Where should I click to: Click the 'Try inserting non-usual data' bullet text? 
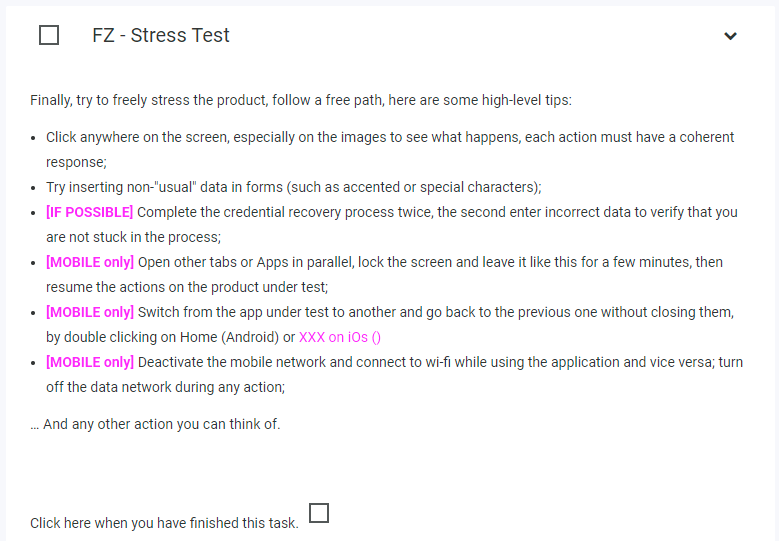pos(294,187)
